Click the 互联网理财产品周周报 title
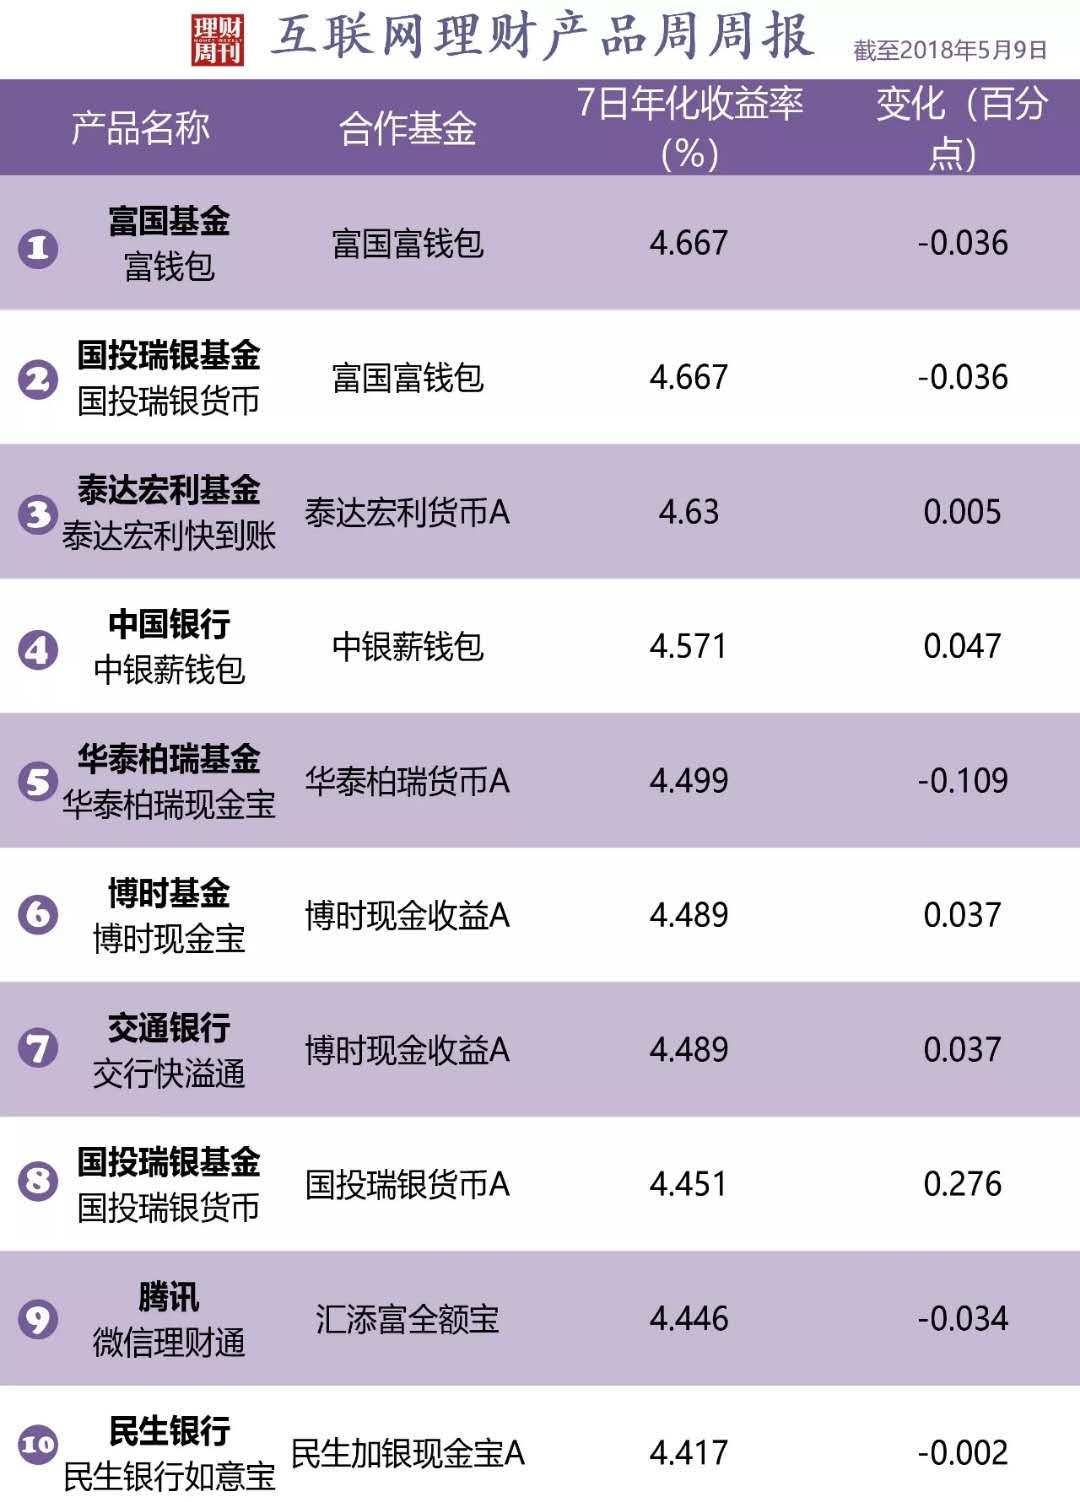Screen dimensions: 1080x1502 tap(543, 36)
